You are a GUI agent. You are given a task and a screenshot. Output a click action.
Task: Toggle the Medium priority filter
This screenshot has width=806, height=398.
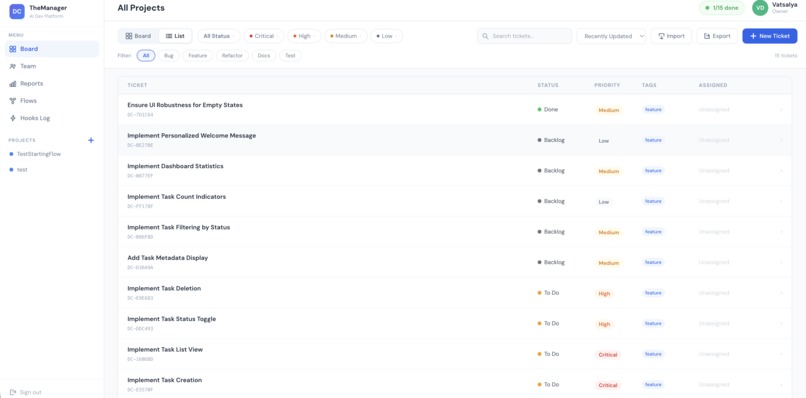346,36
